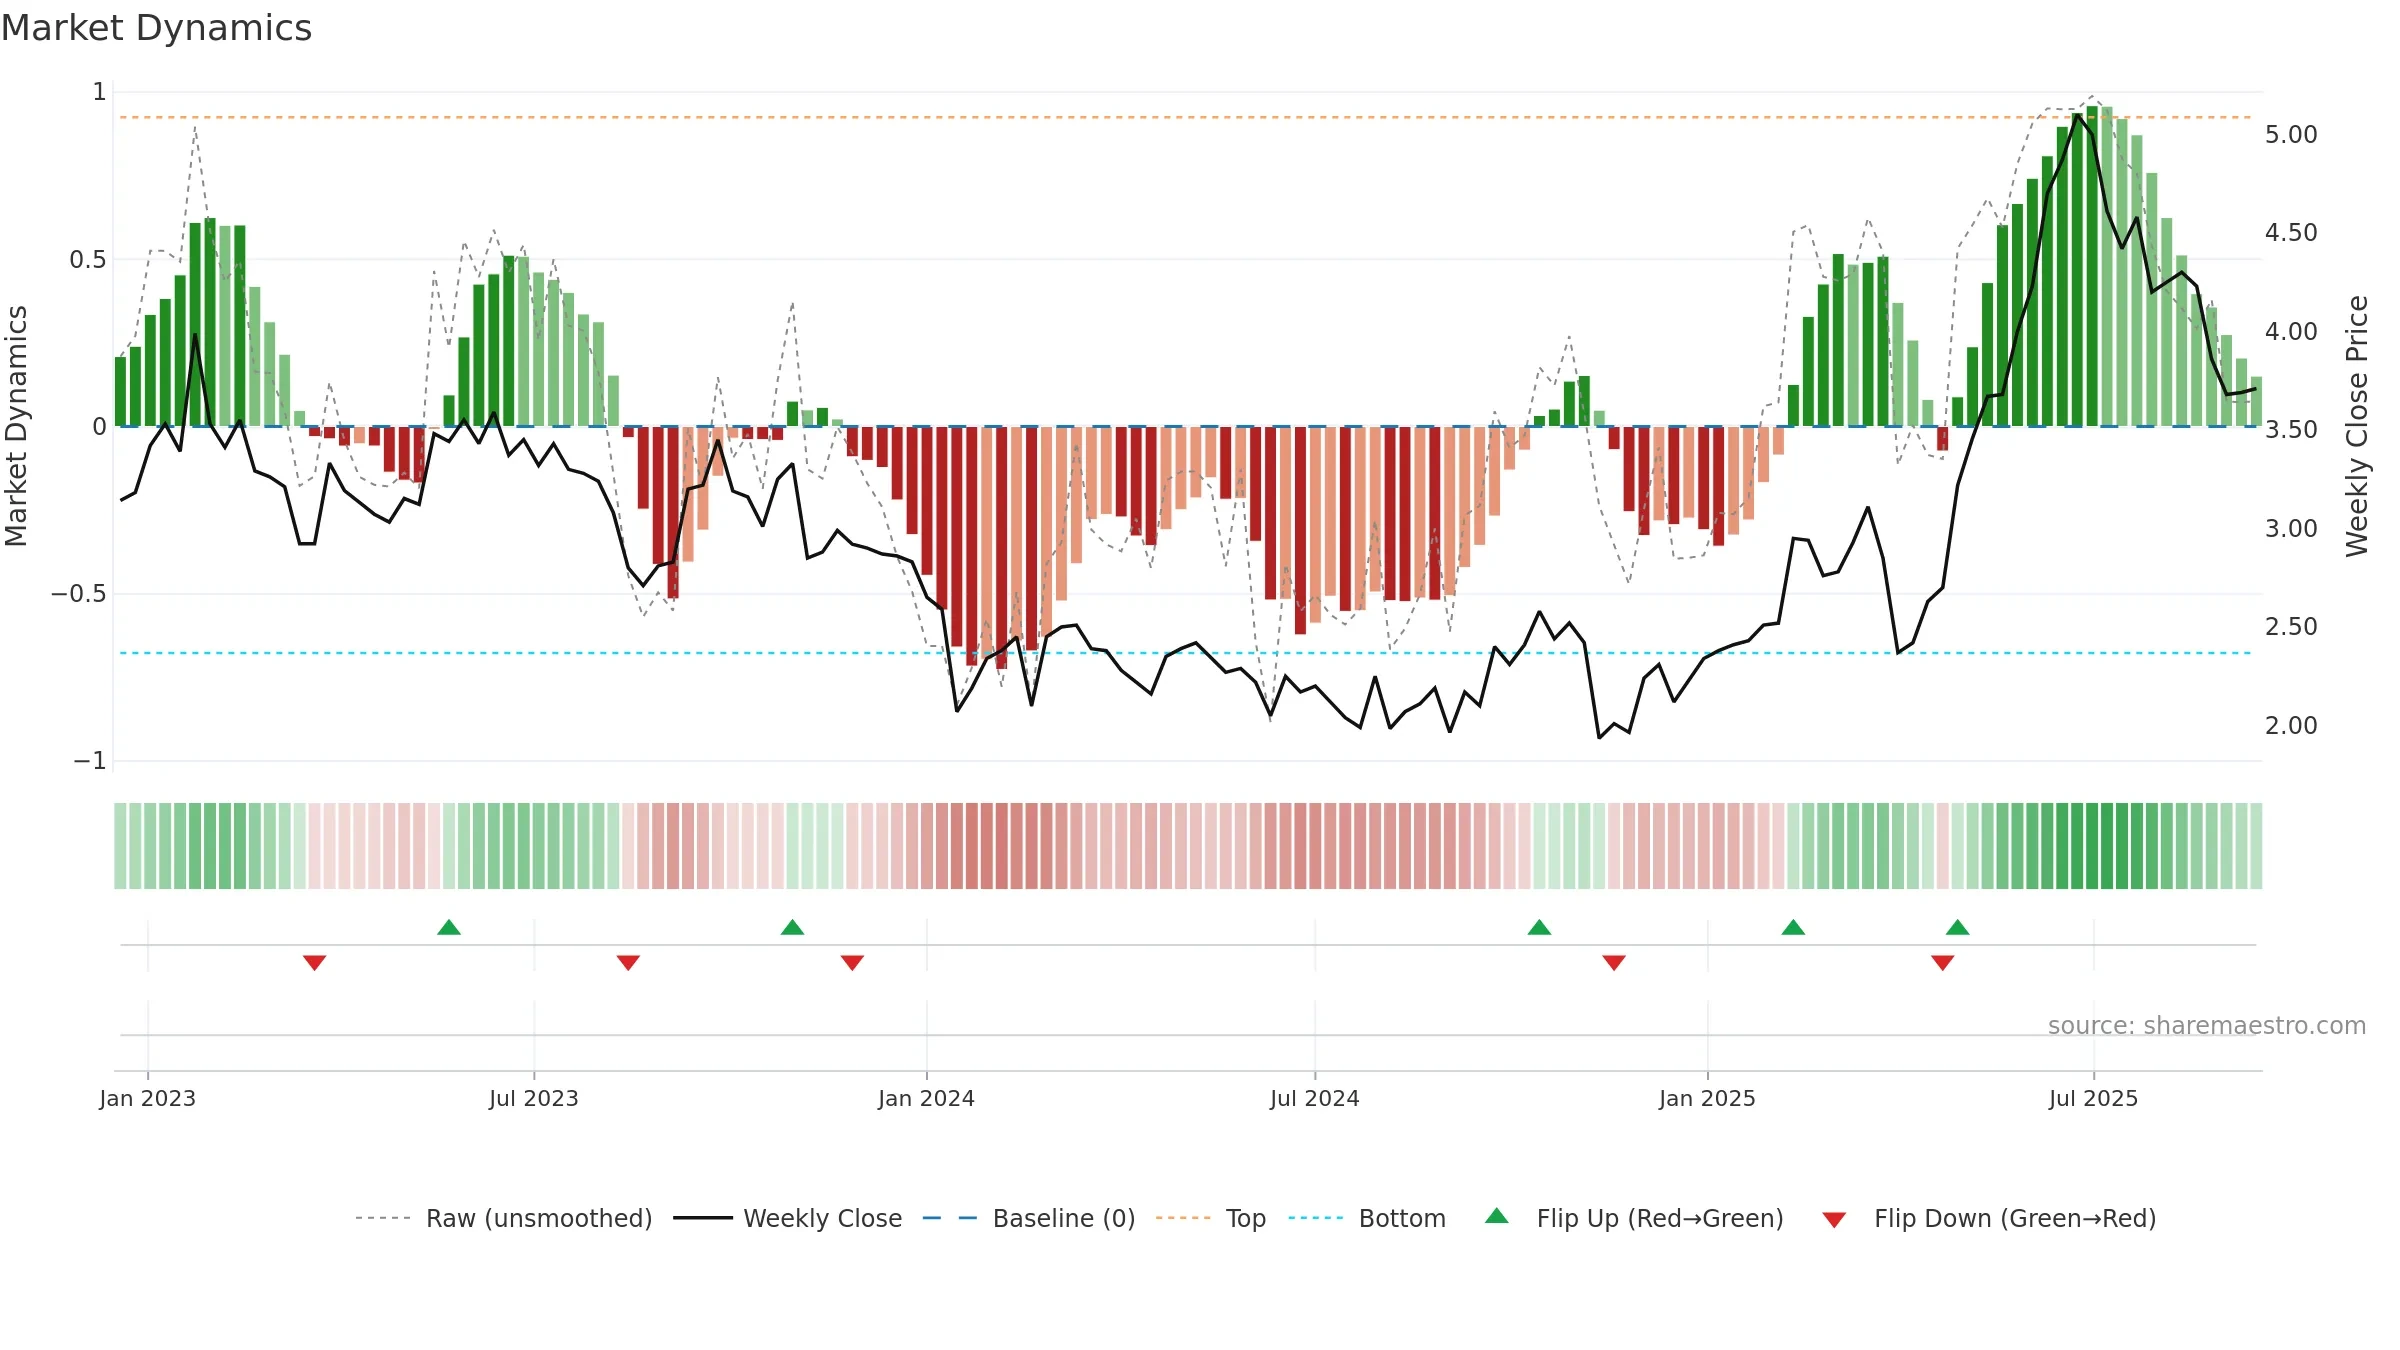This screenshot has height=1350, width=2400.
Task: Click the Jan 2023 x-axis label
Action: [x=148, y=1098]
